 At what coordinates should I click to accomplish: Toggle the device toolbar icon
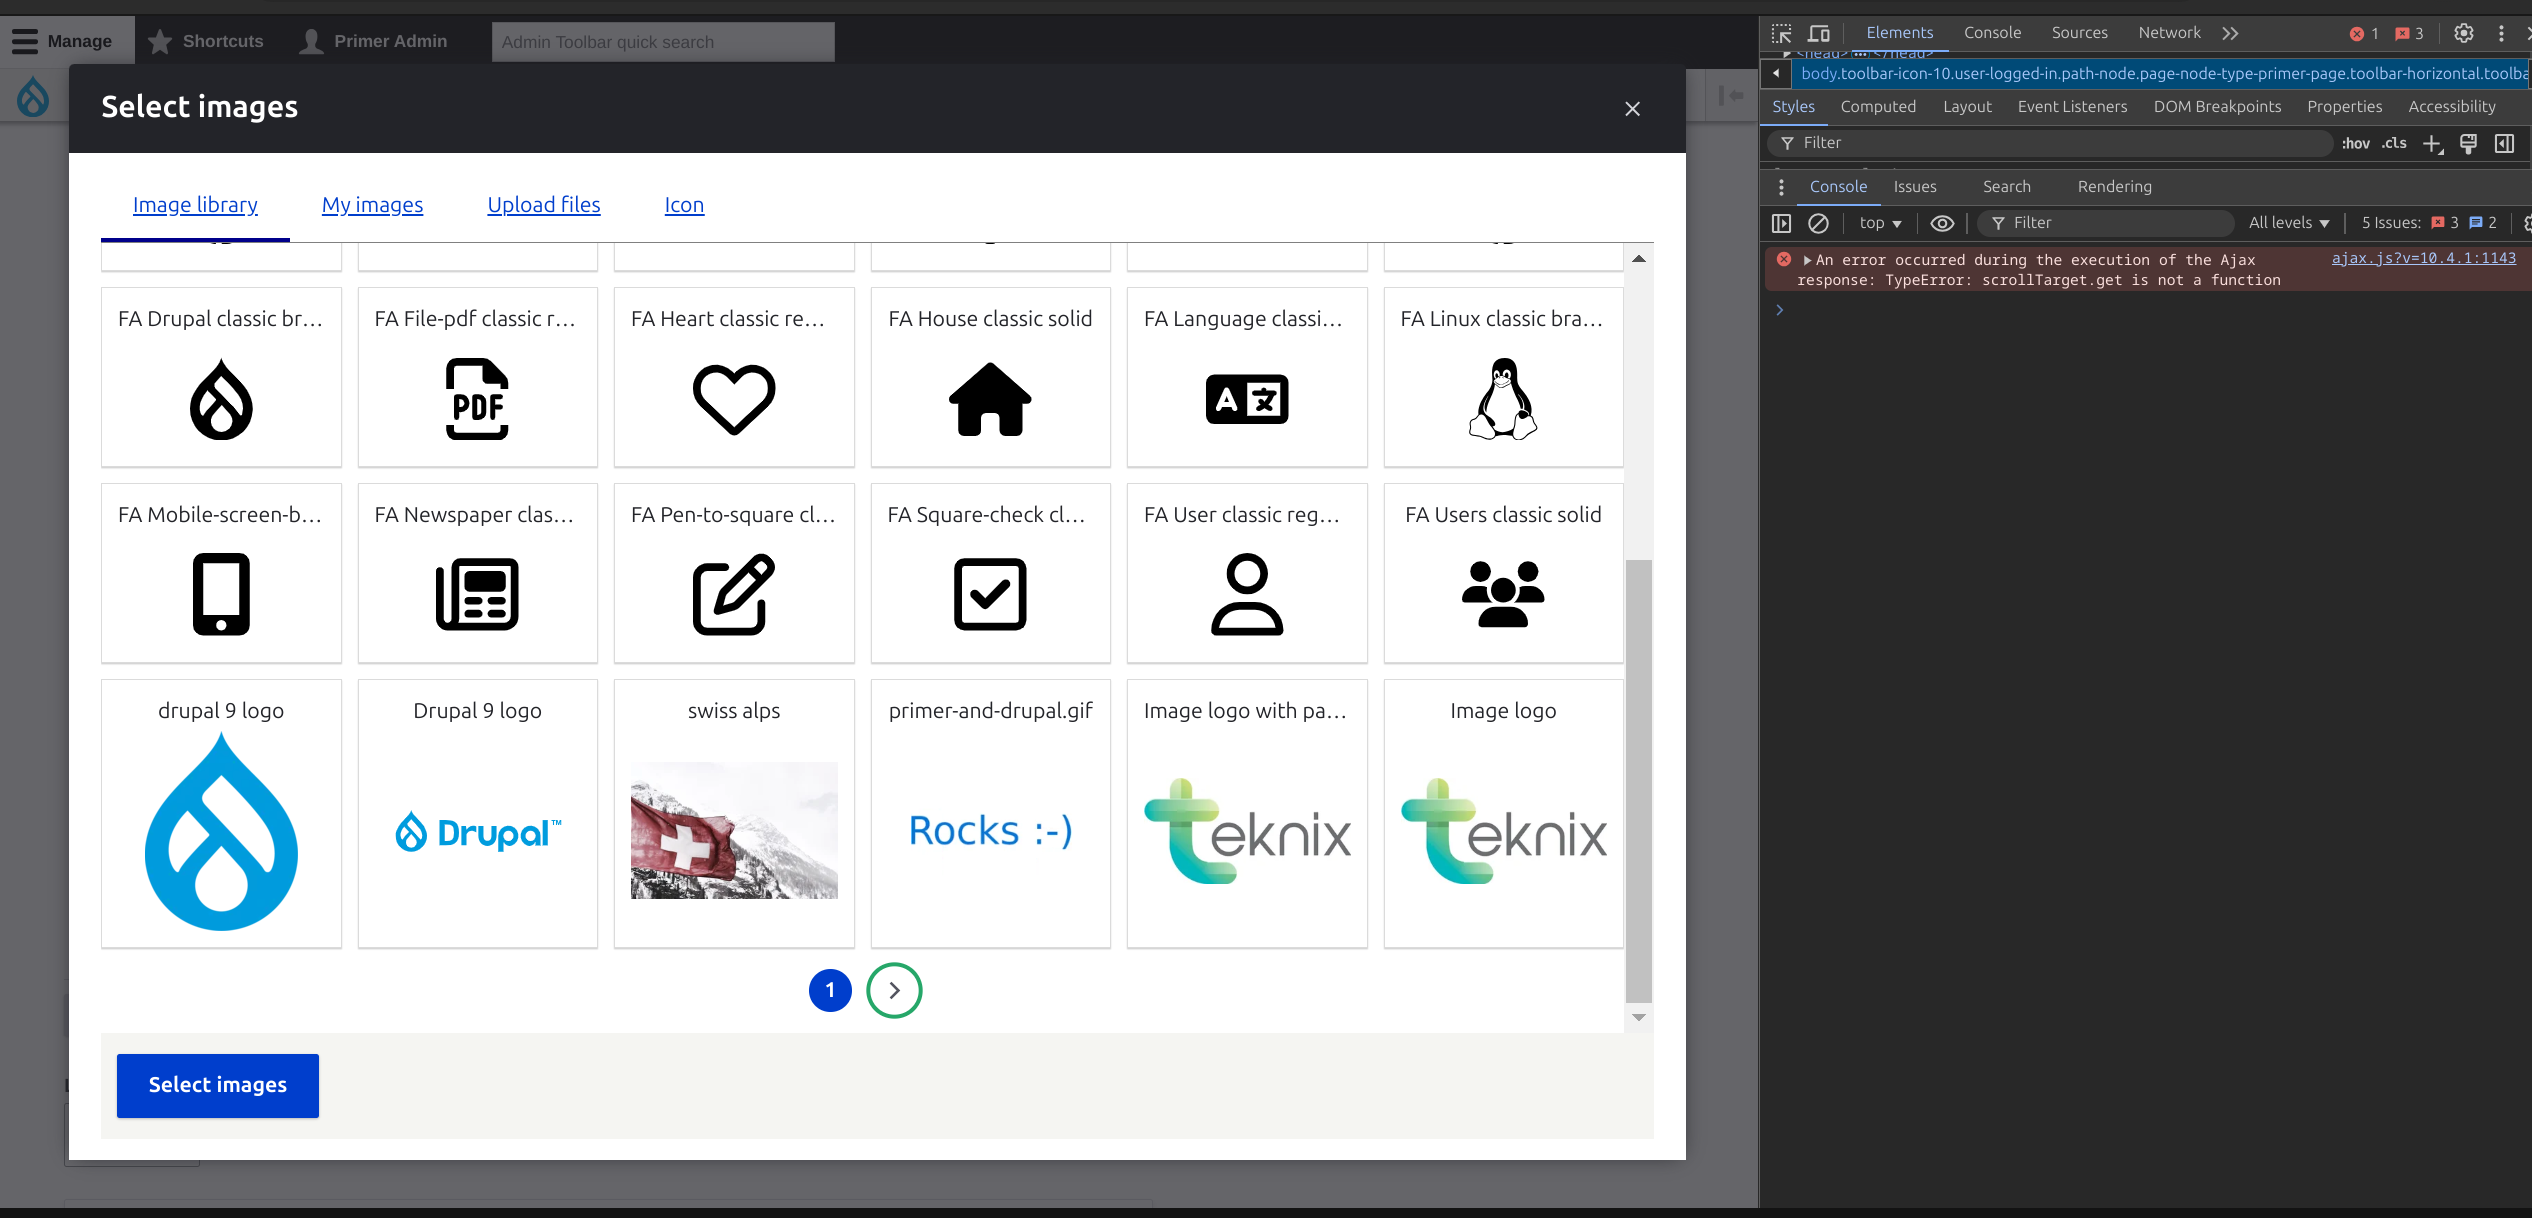[1819, 33]
